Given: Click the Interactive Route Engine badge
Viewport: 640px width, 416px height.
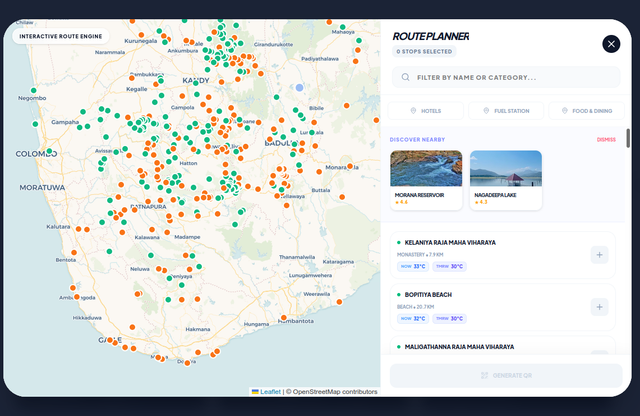Looking at the screenshot, I should coord(61,36).
